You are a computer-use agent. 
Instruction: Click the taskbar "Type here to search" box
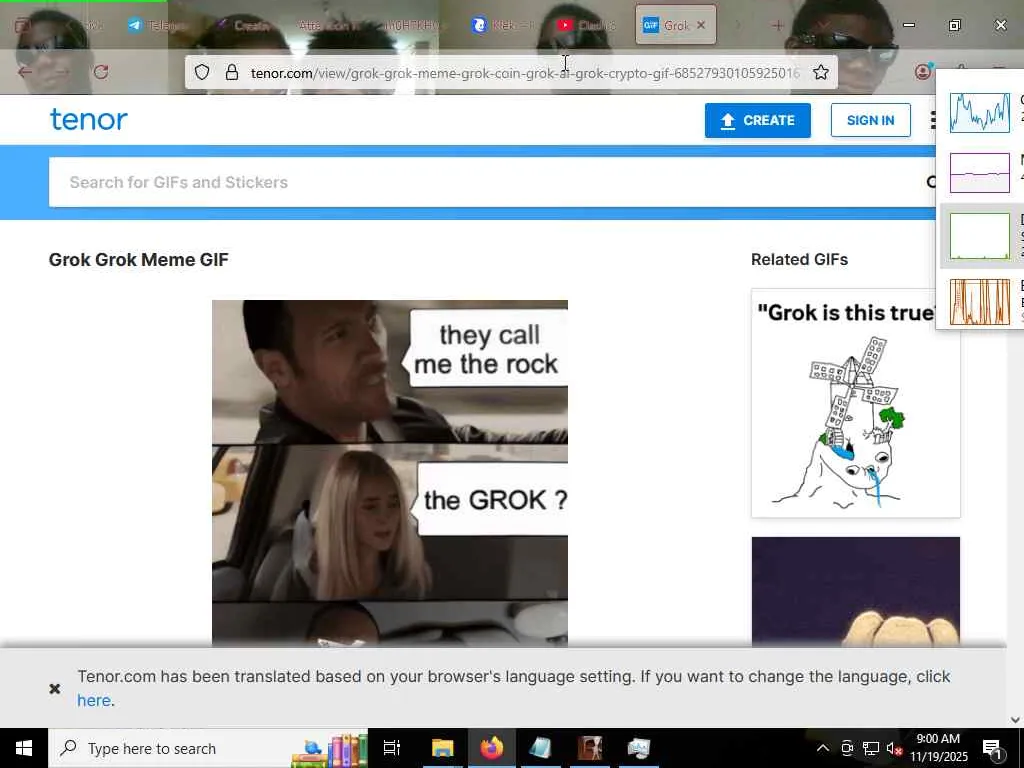[208, 748]
